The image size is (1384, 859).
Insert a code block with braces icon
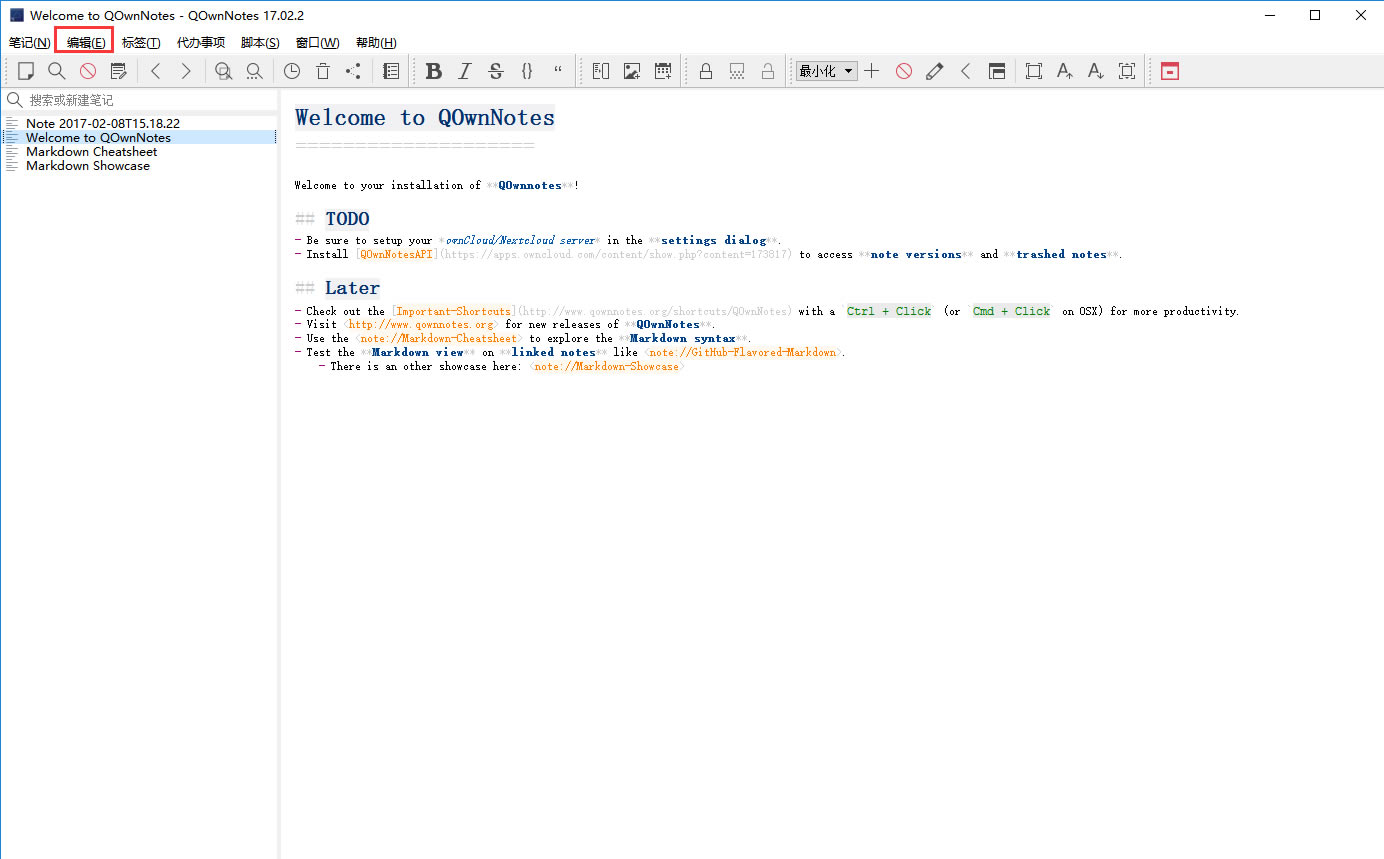pos(527,71)
